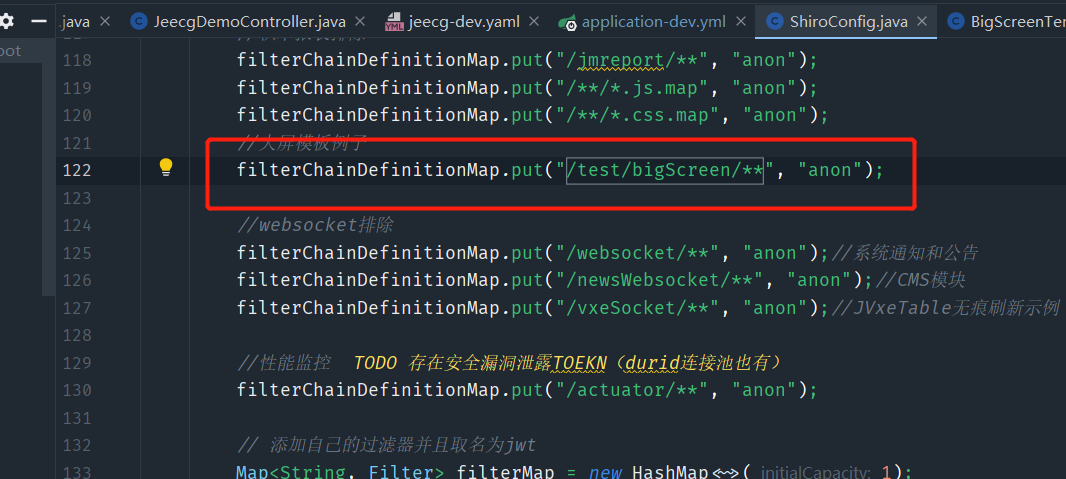The height and width of the screenshot is (479, 1066).
Task: Click the JeecgDemoController.java class icon
Action: 138,22
